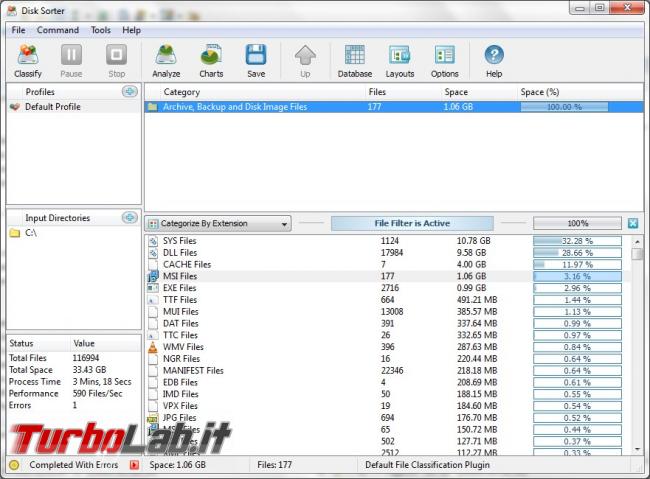Click the EXE Files row icon
The width and height of the screenshot is (650, 479).
click(x=153, y=288)
